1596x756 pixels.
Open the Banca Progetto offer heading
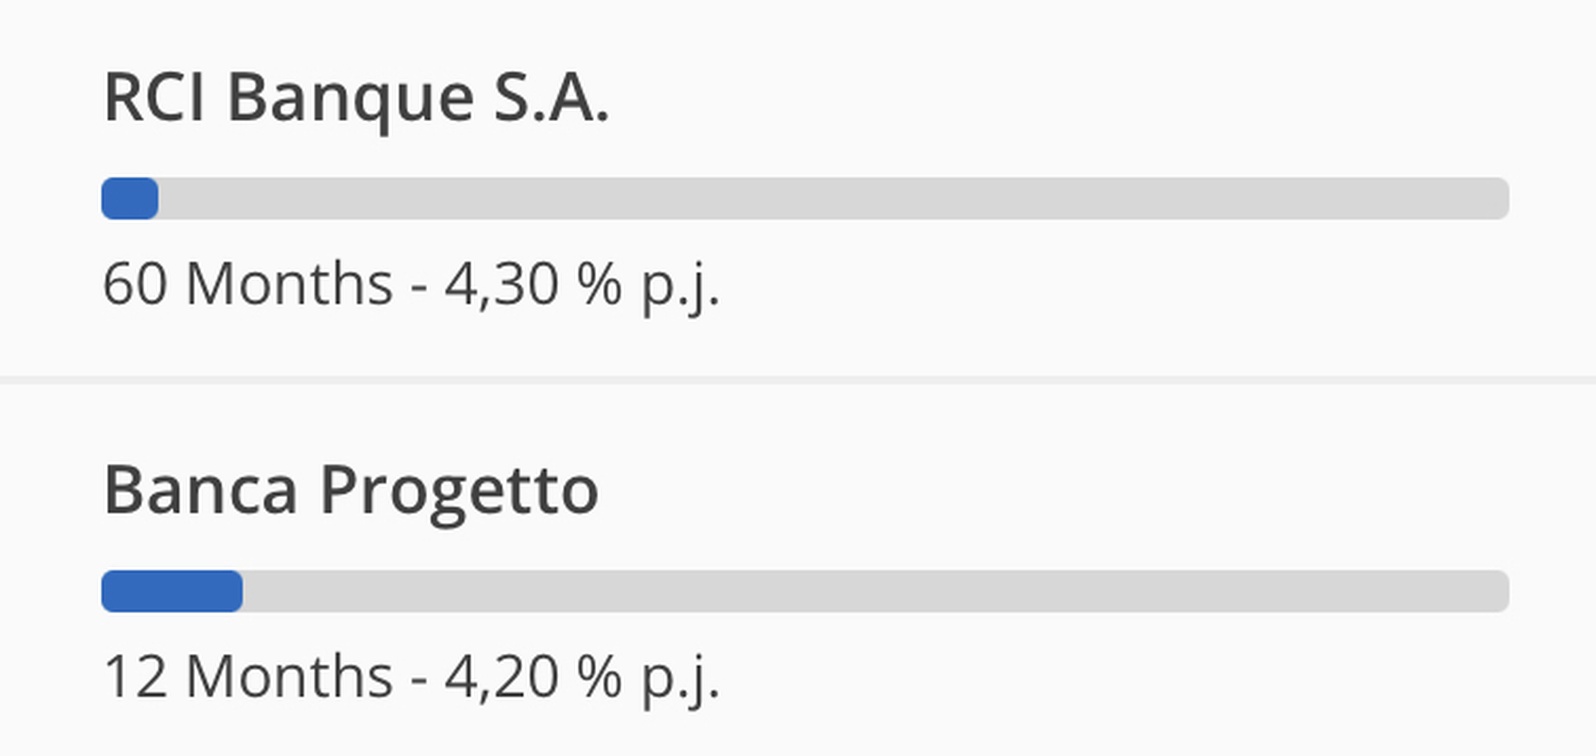click(351, 491)
